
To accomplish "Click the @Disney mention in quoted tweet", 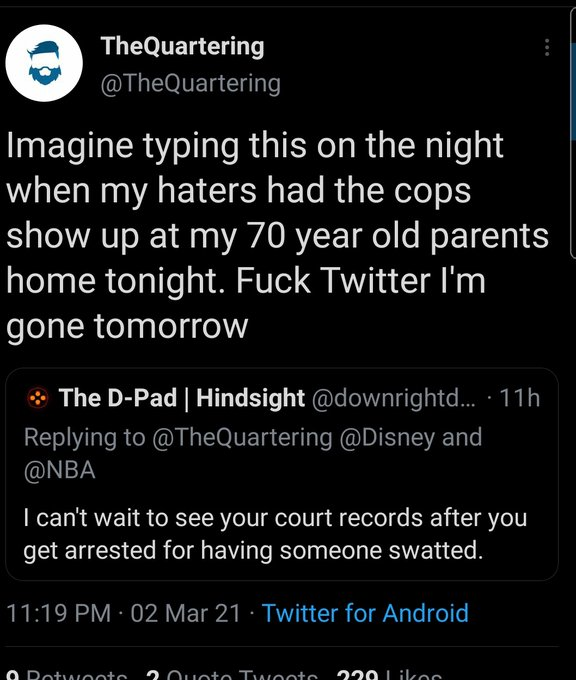I will coord(387,437).
